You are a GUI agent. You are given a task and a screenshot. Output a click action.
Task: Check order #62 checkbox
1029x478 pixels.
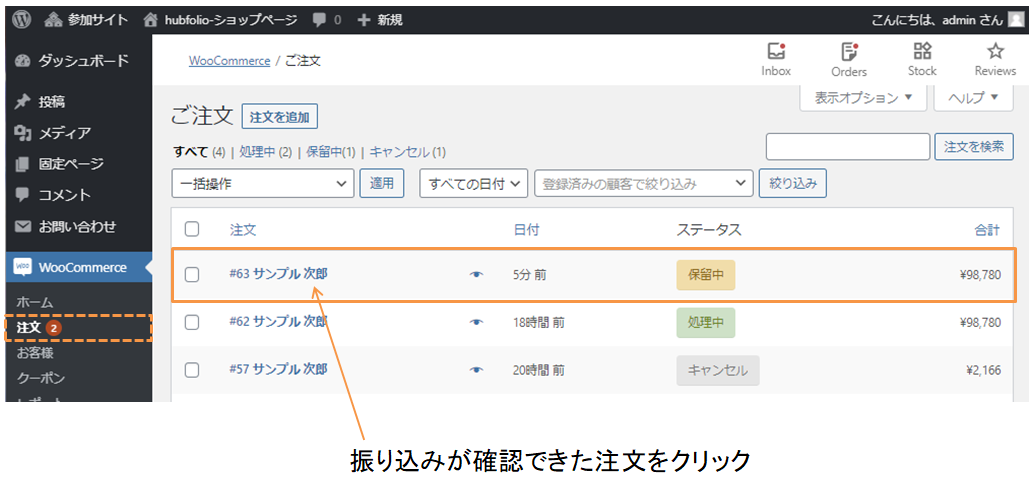192,322
